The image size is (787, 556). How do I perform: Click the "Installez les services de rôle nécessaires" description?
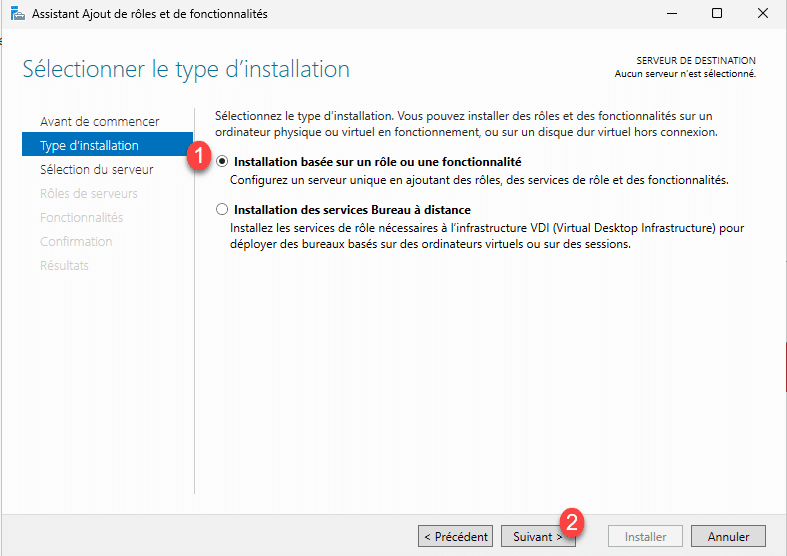pos(487,236)
